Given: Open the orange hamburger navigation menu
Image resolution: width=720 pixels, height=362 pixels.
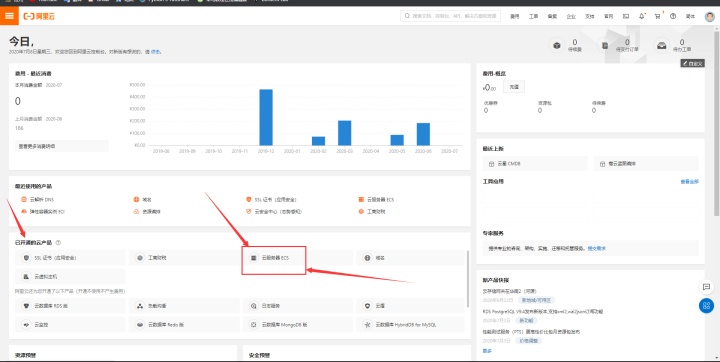Looking at the screenshot, I should click(x=9, y=16).
